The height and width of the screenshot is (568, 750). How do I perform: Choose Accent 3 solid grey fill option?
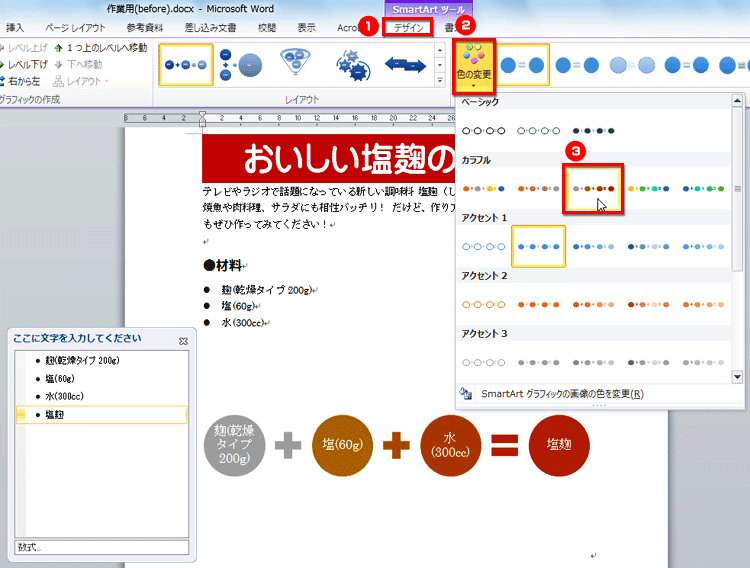tap(539, 362)
